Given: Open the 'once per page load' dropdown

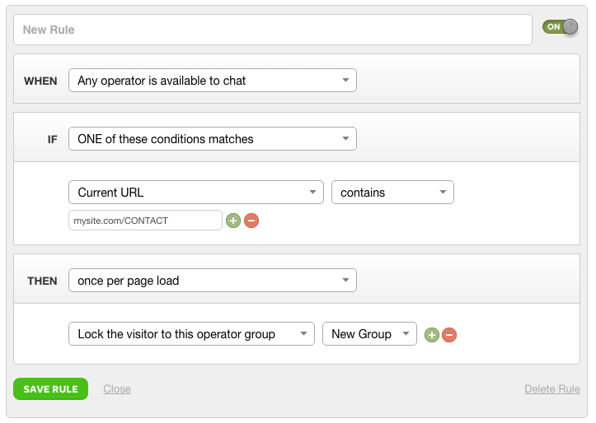Looking at the screenshot, I should click(x=212, y=280).
